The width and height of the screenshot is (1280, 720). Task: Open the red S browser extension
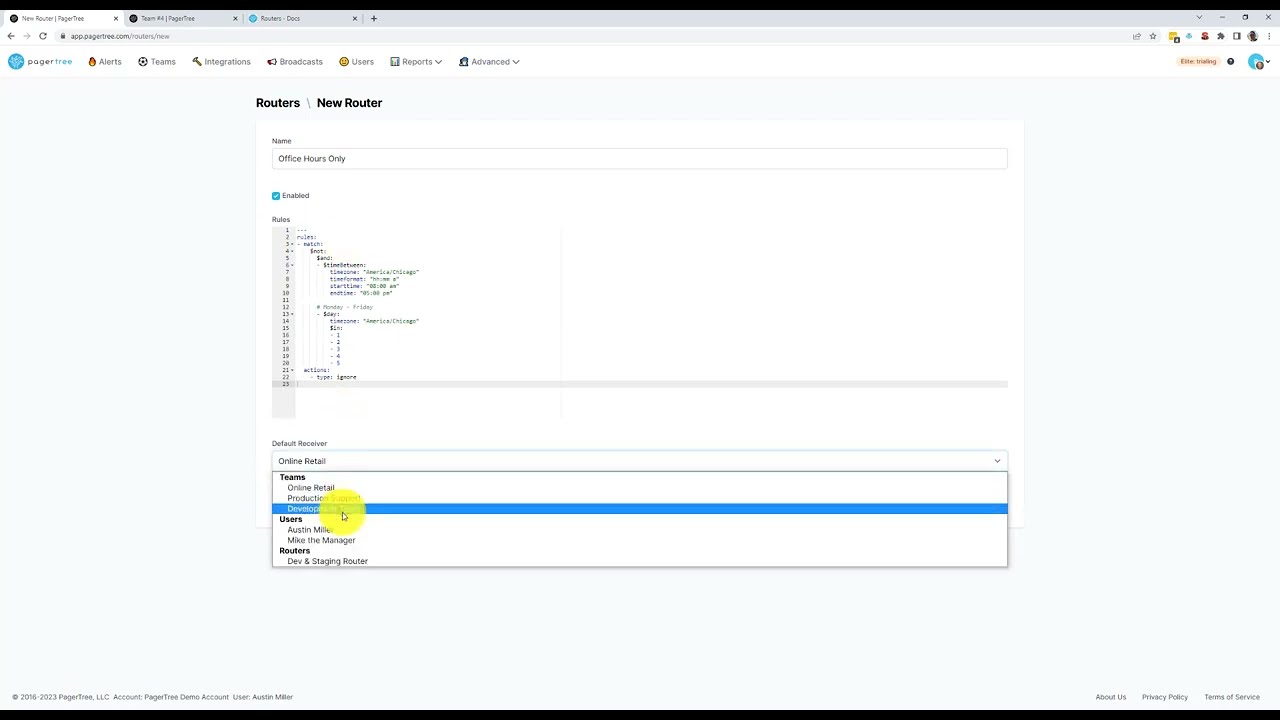(x=1205, y=36)
